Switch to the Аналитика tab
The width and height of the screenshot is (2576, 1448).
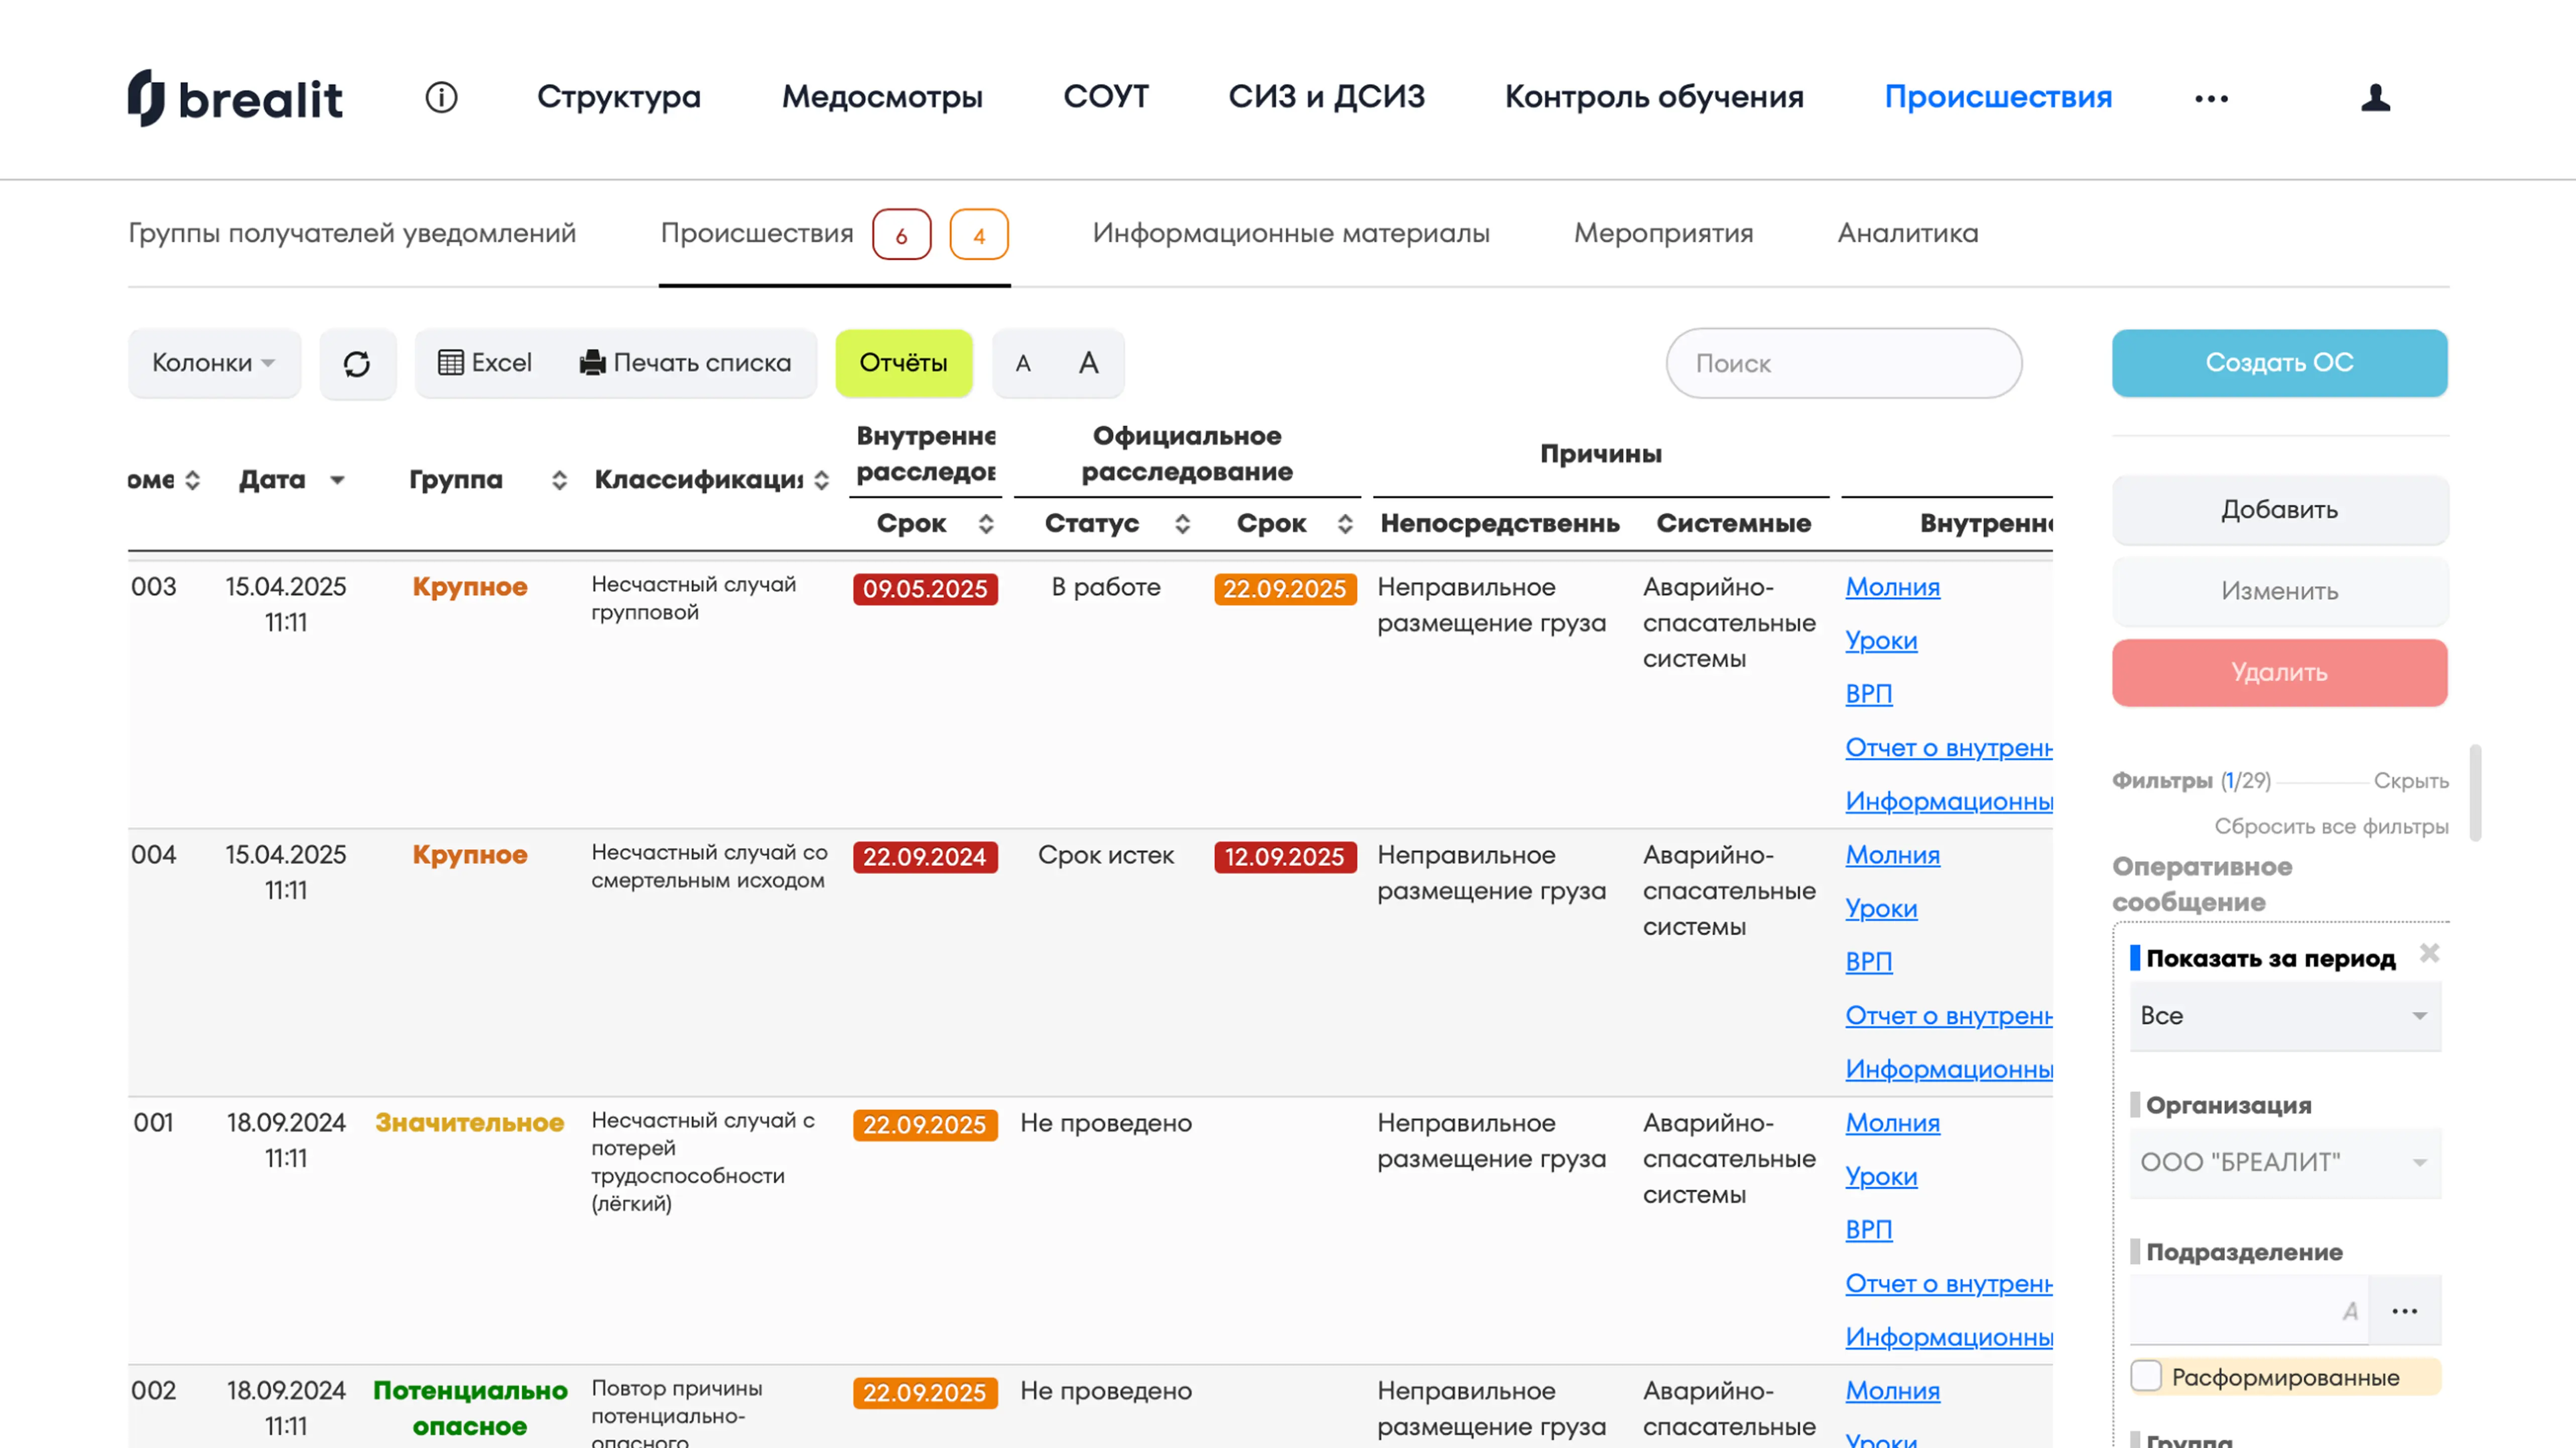1907,233
